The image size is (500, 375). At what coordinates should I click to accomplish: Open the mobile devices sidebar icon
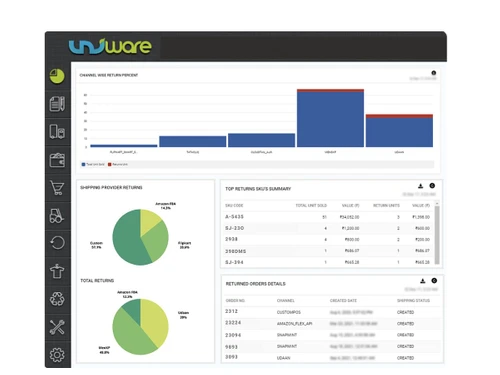(57, 132)
